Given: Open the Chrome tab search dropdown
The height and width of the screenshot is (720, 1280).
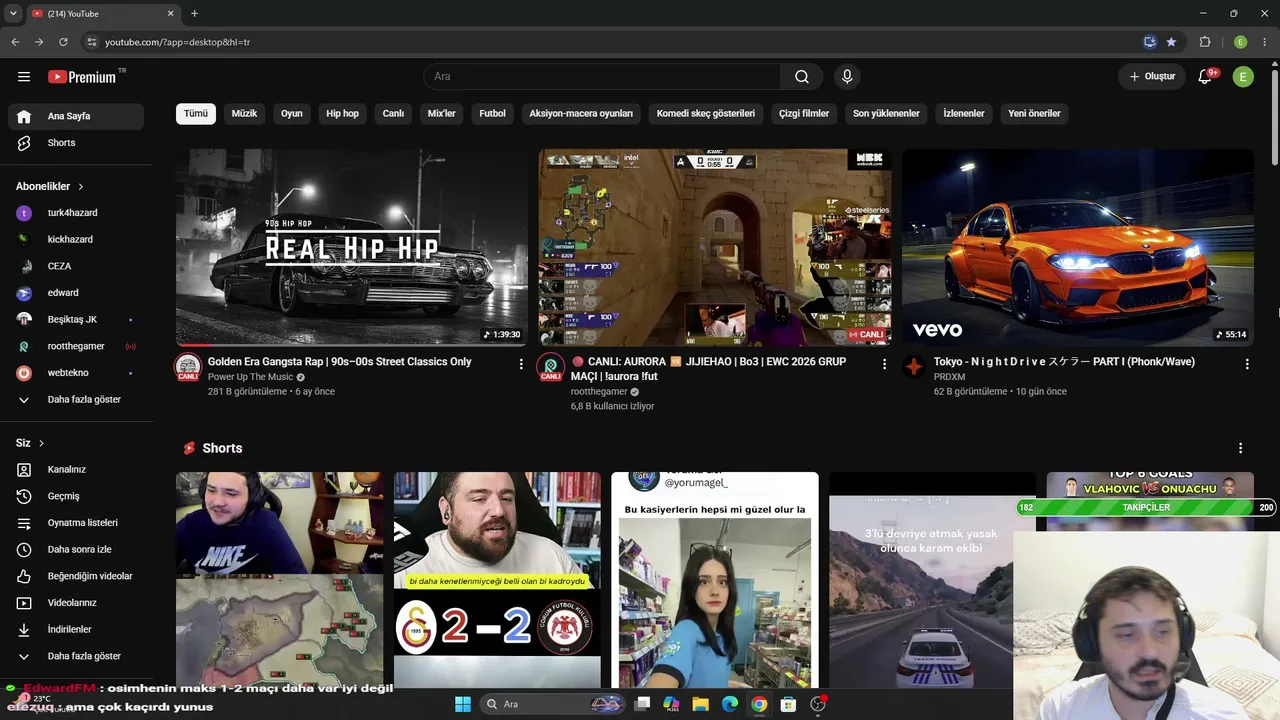Looking at the screenshot, I should [x=13, y=13].
